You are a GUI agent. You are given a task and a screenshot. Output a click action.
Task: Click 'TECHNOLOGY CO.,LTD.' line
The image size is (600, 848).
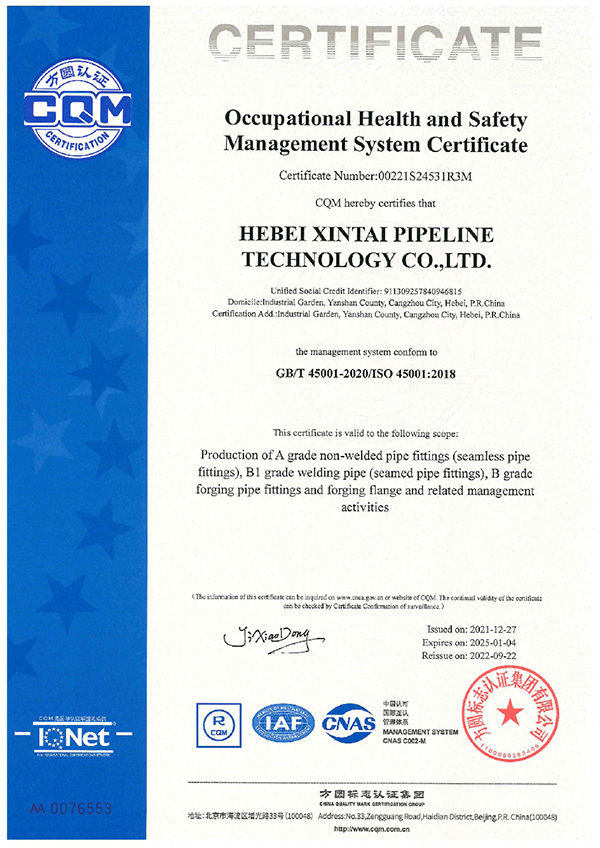tap(366, 260)
